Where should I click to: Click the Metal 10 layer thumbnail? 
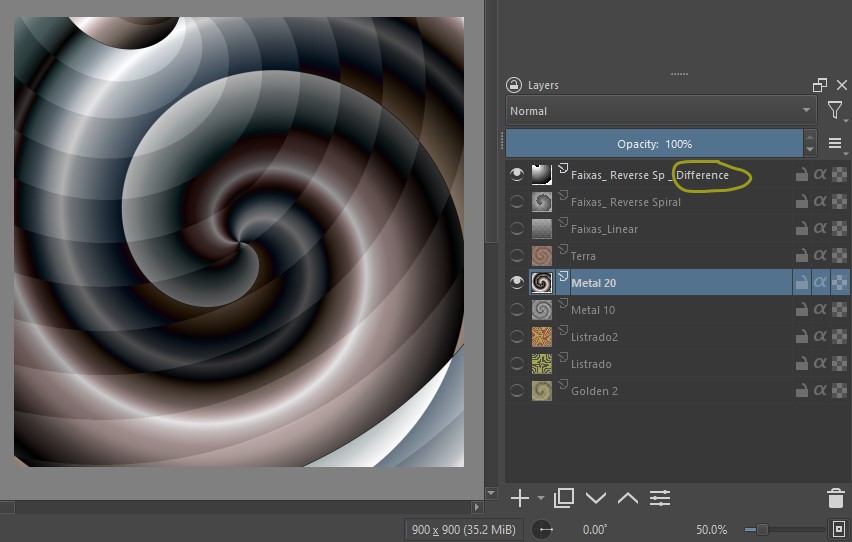[x=542, y=310]
